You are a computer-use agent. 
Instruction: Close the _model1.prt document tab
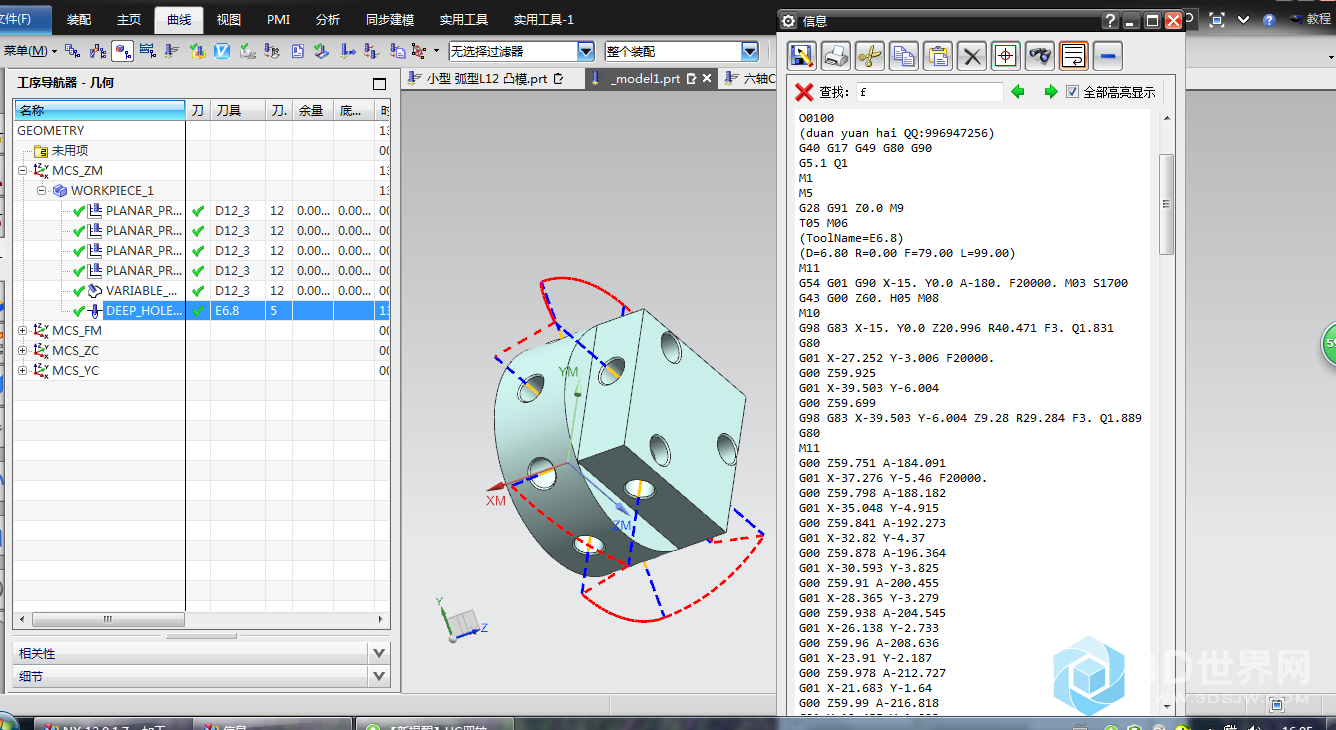point(706,78)
